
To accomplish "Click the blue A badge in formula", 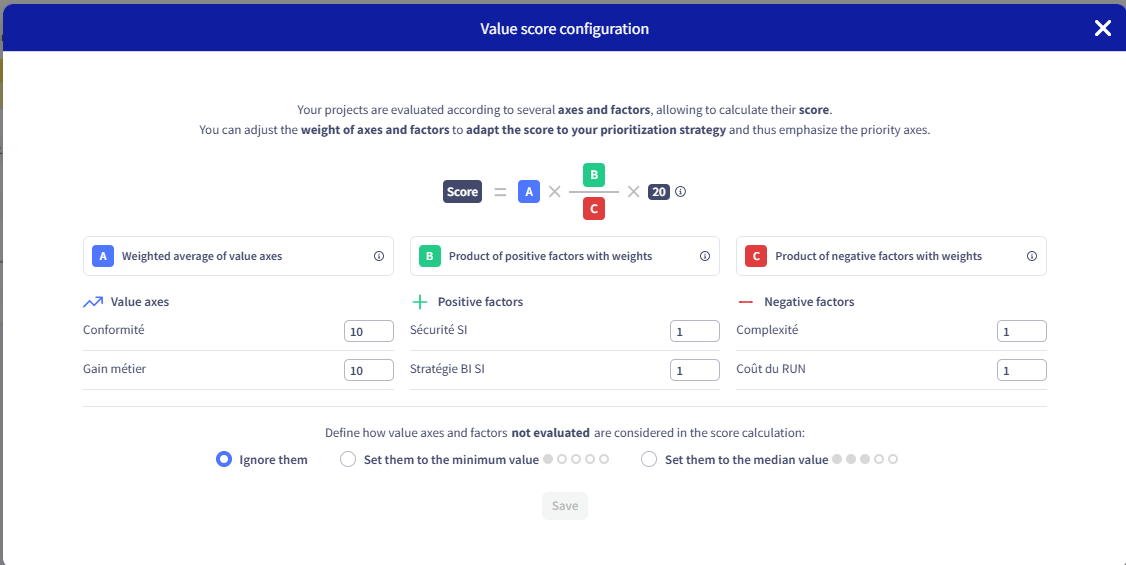I will [529, 192].
